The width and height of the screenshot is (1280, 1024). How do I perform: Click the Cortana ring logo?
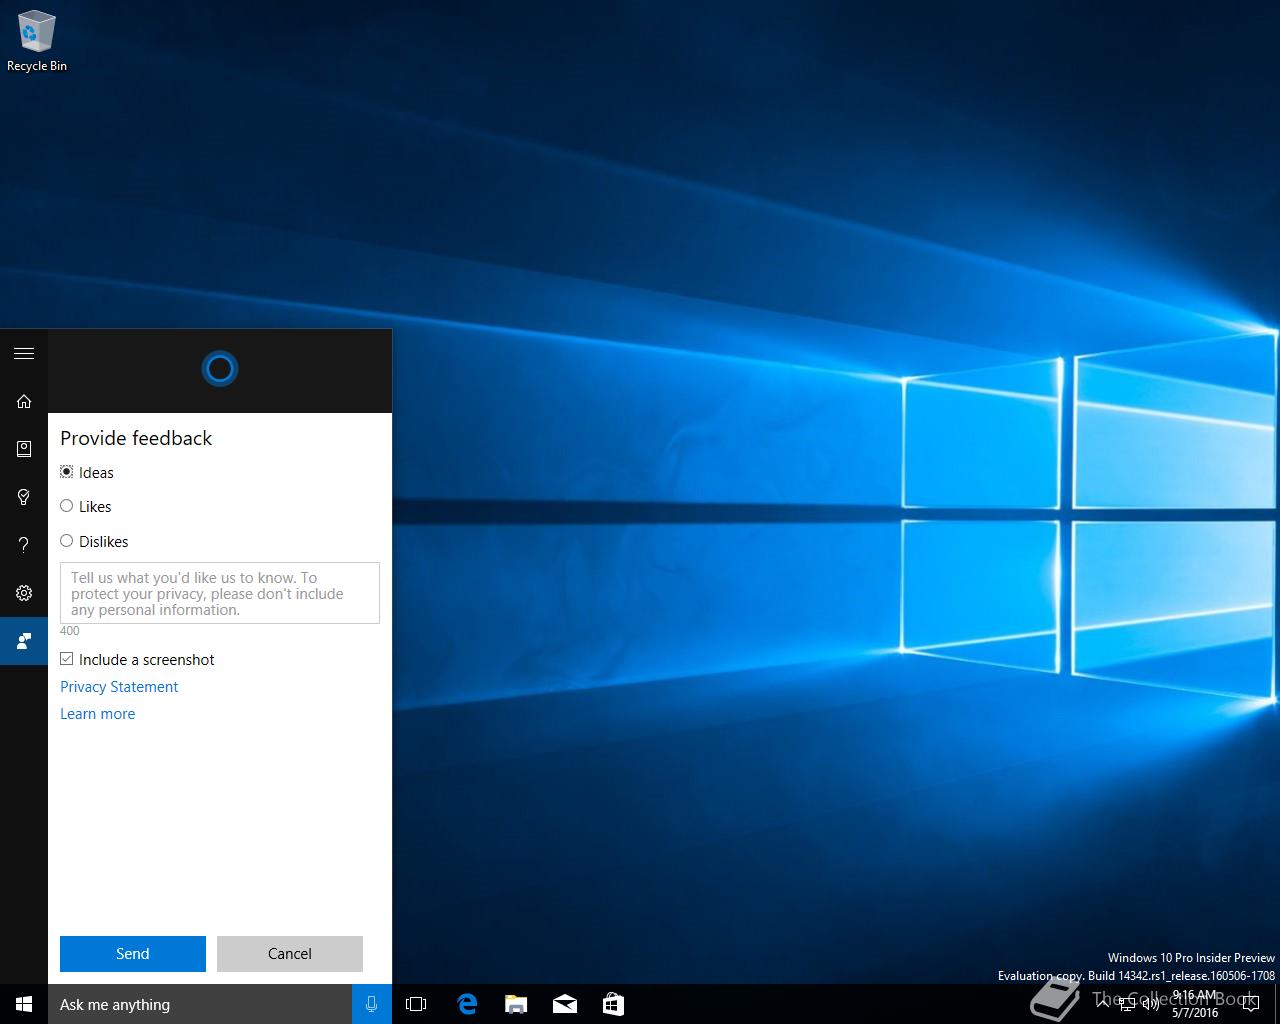coord(220,369)
